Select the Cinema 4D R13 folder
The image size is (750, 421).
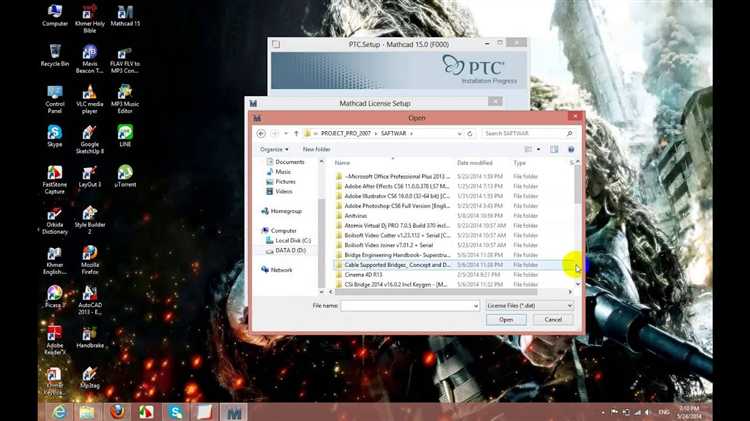point(364,275)
